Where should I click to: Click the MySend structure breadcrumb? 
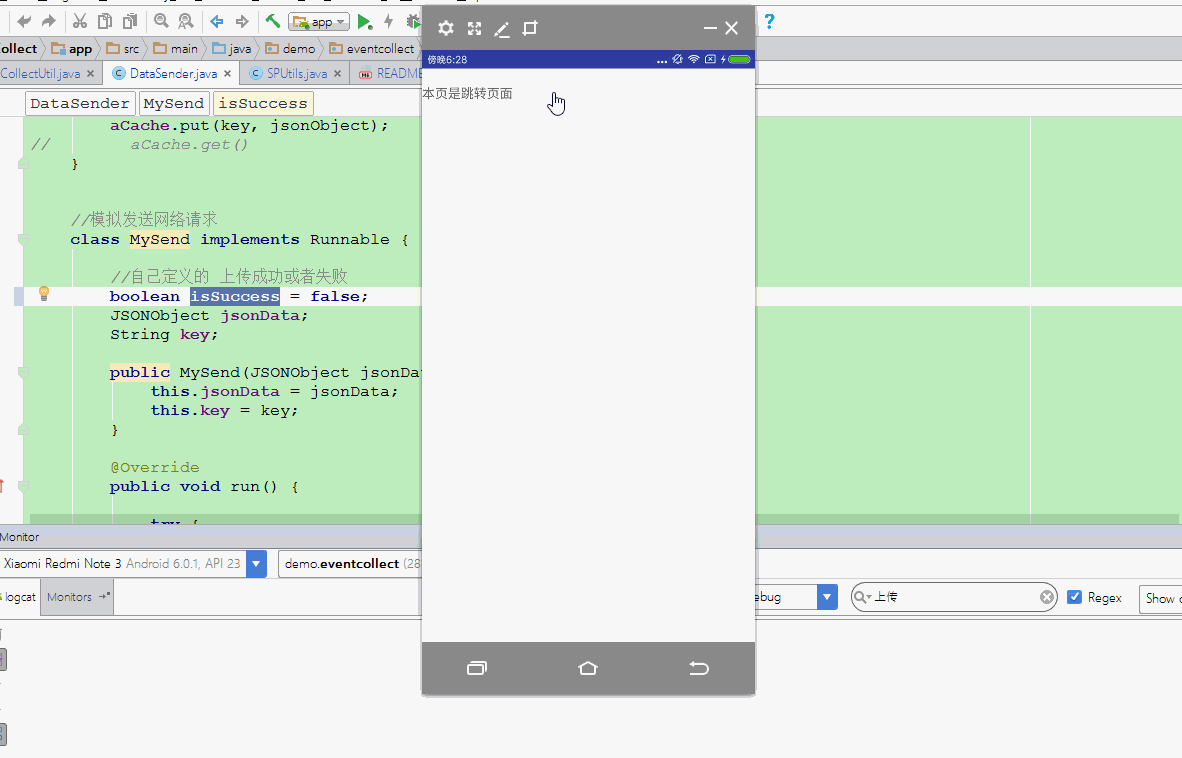173,103
